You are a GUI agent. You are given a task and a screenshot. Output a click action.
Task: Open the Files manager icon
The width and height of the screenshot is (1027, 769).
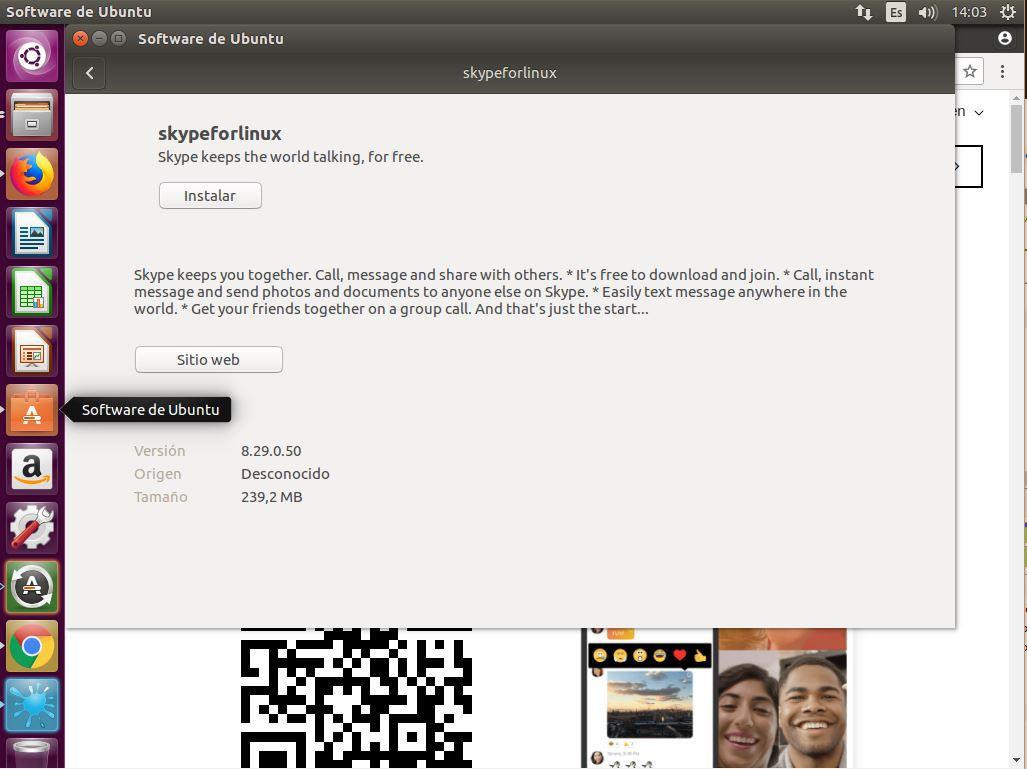(32, 115)
